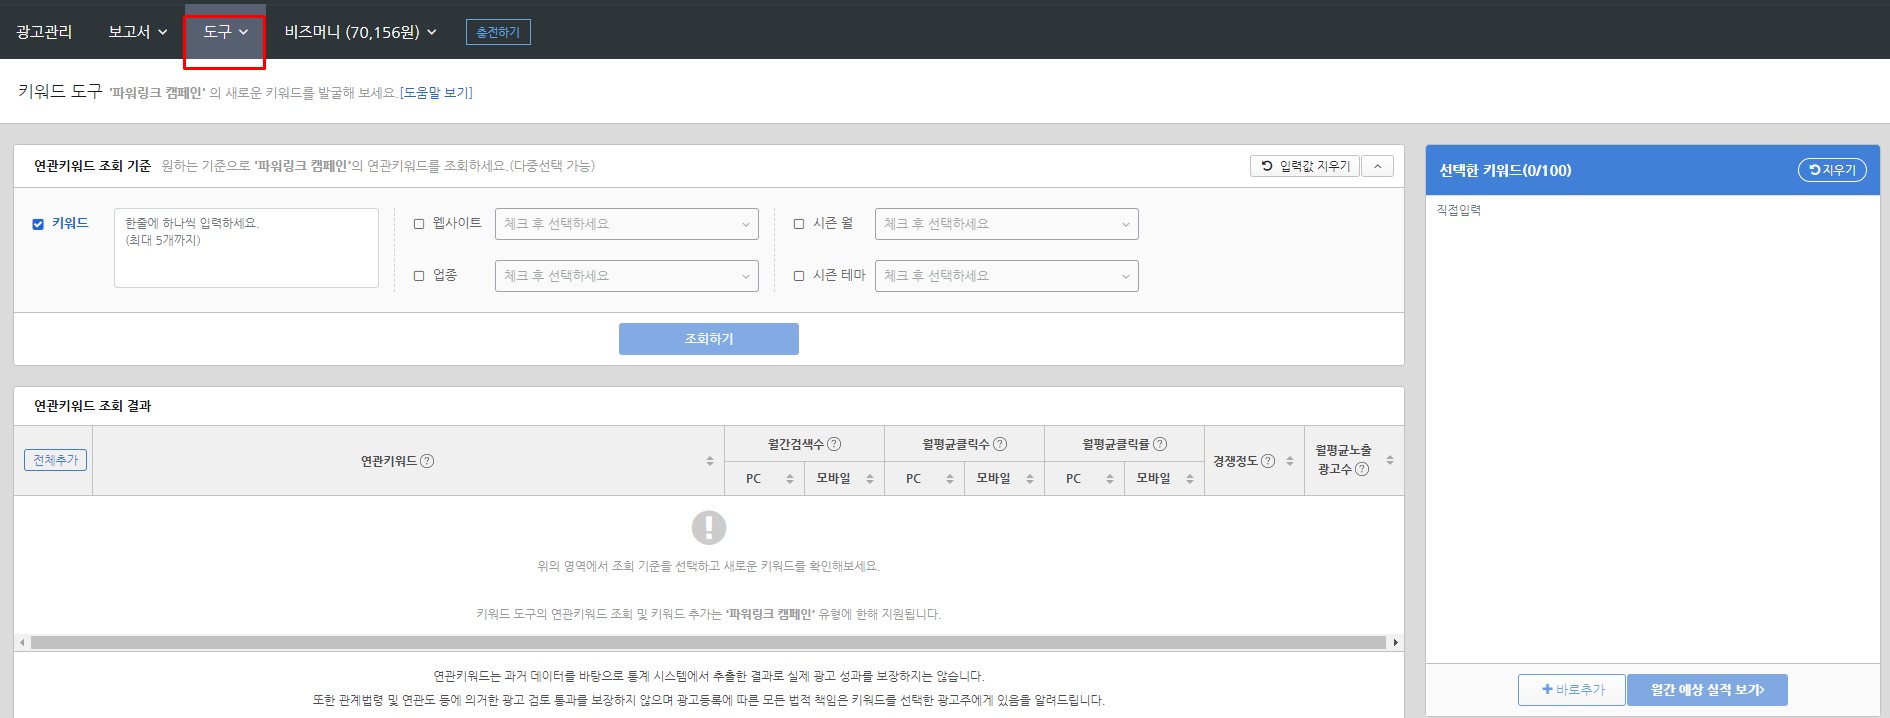The height and width of the screenshot is (718, 1890).
Task: Click the 바로추가 button
Action: click(x=1572, y=690)
